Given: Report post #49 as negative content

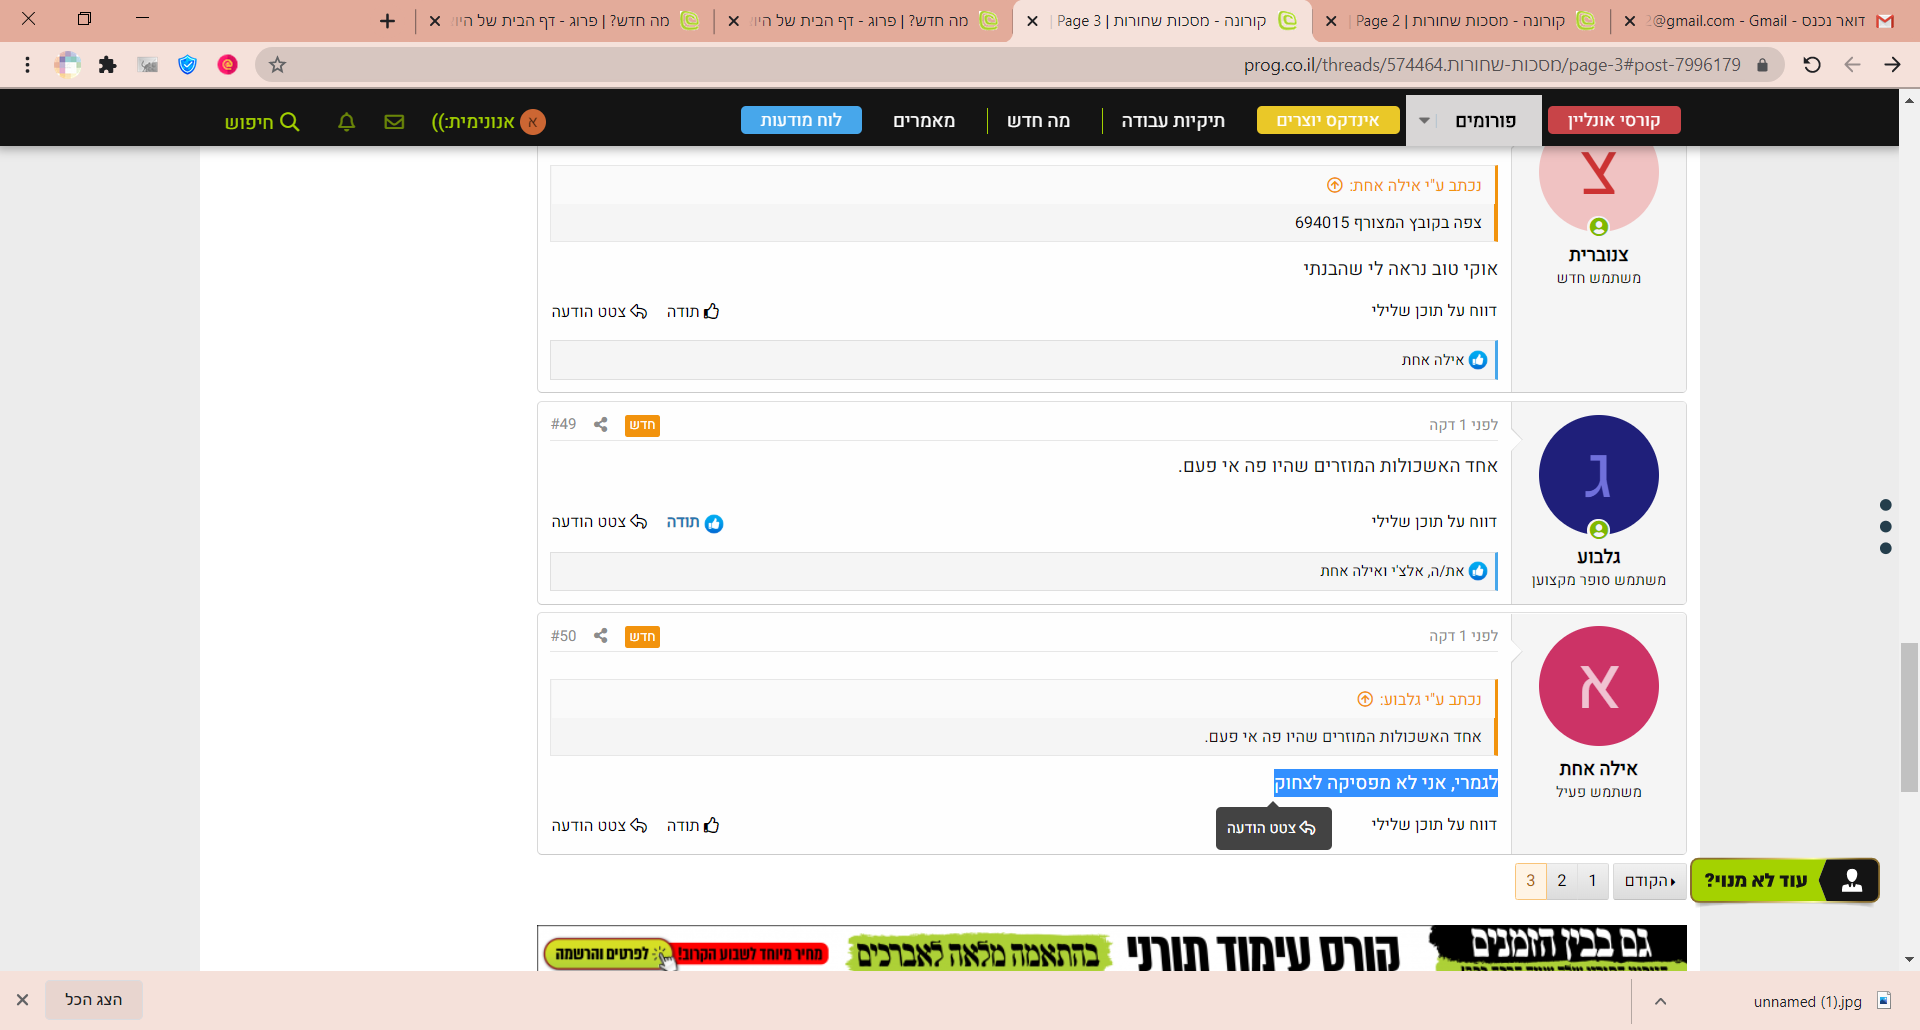Looking at the screenshot, I should click(x=1434, y=522).
